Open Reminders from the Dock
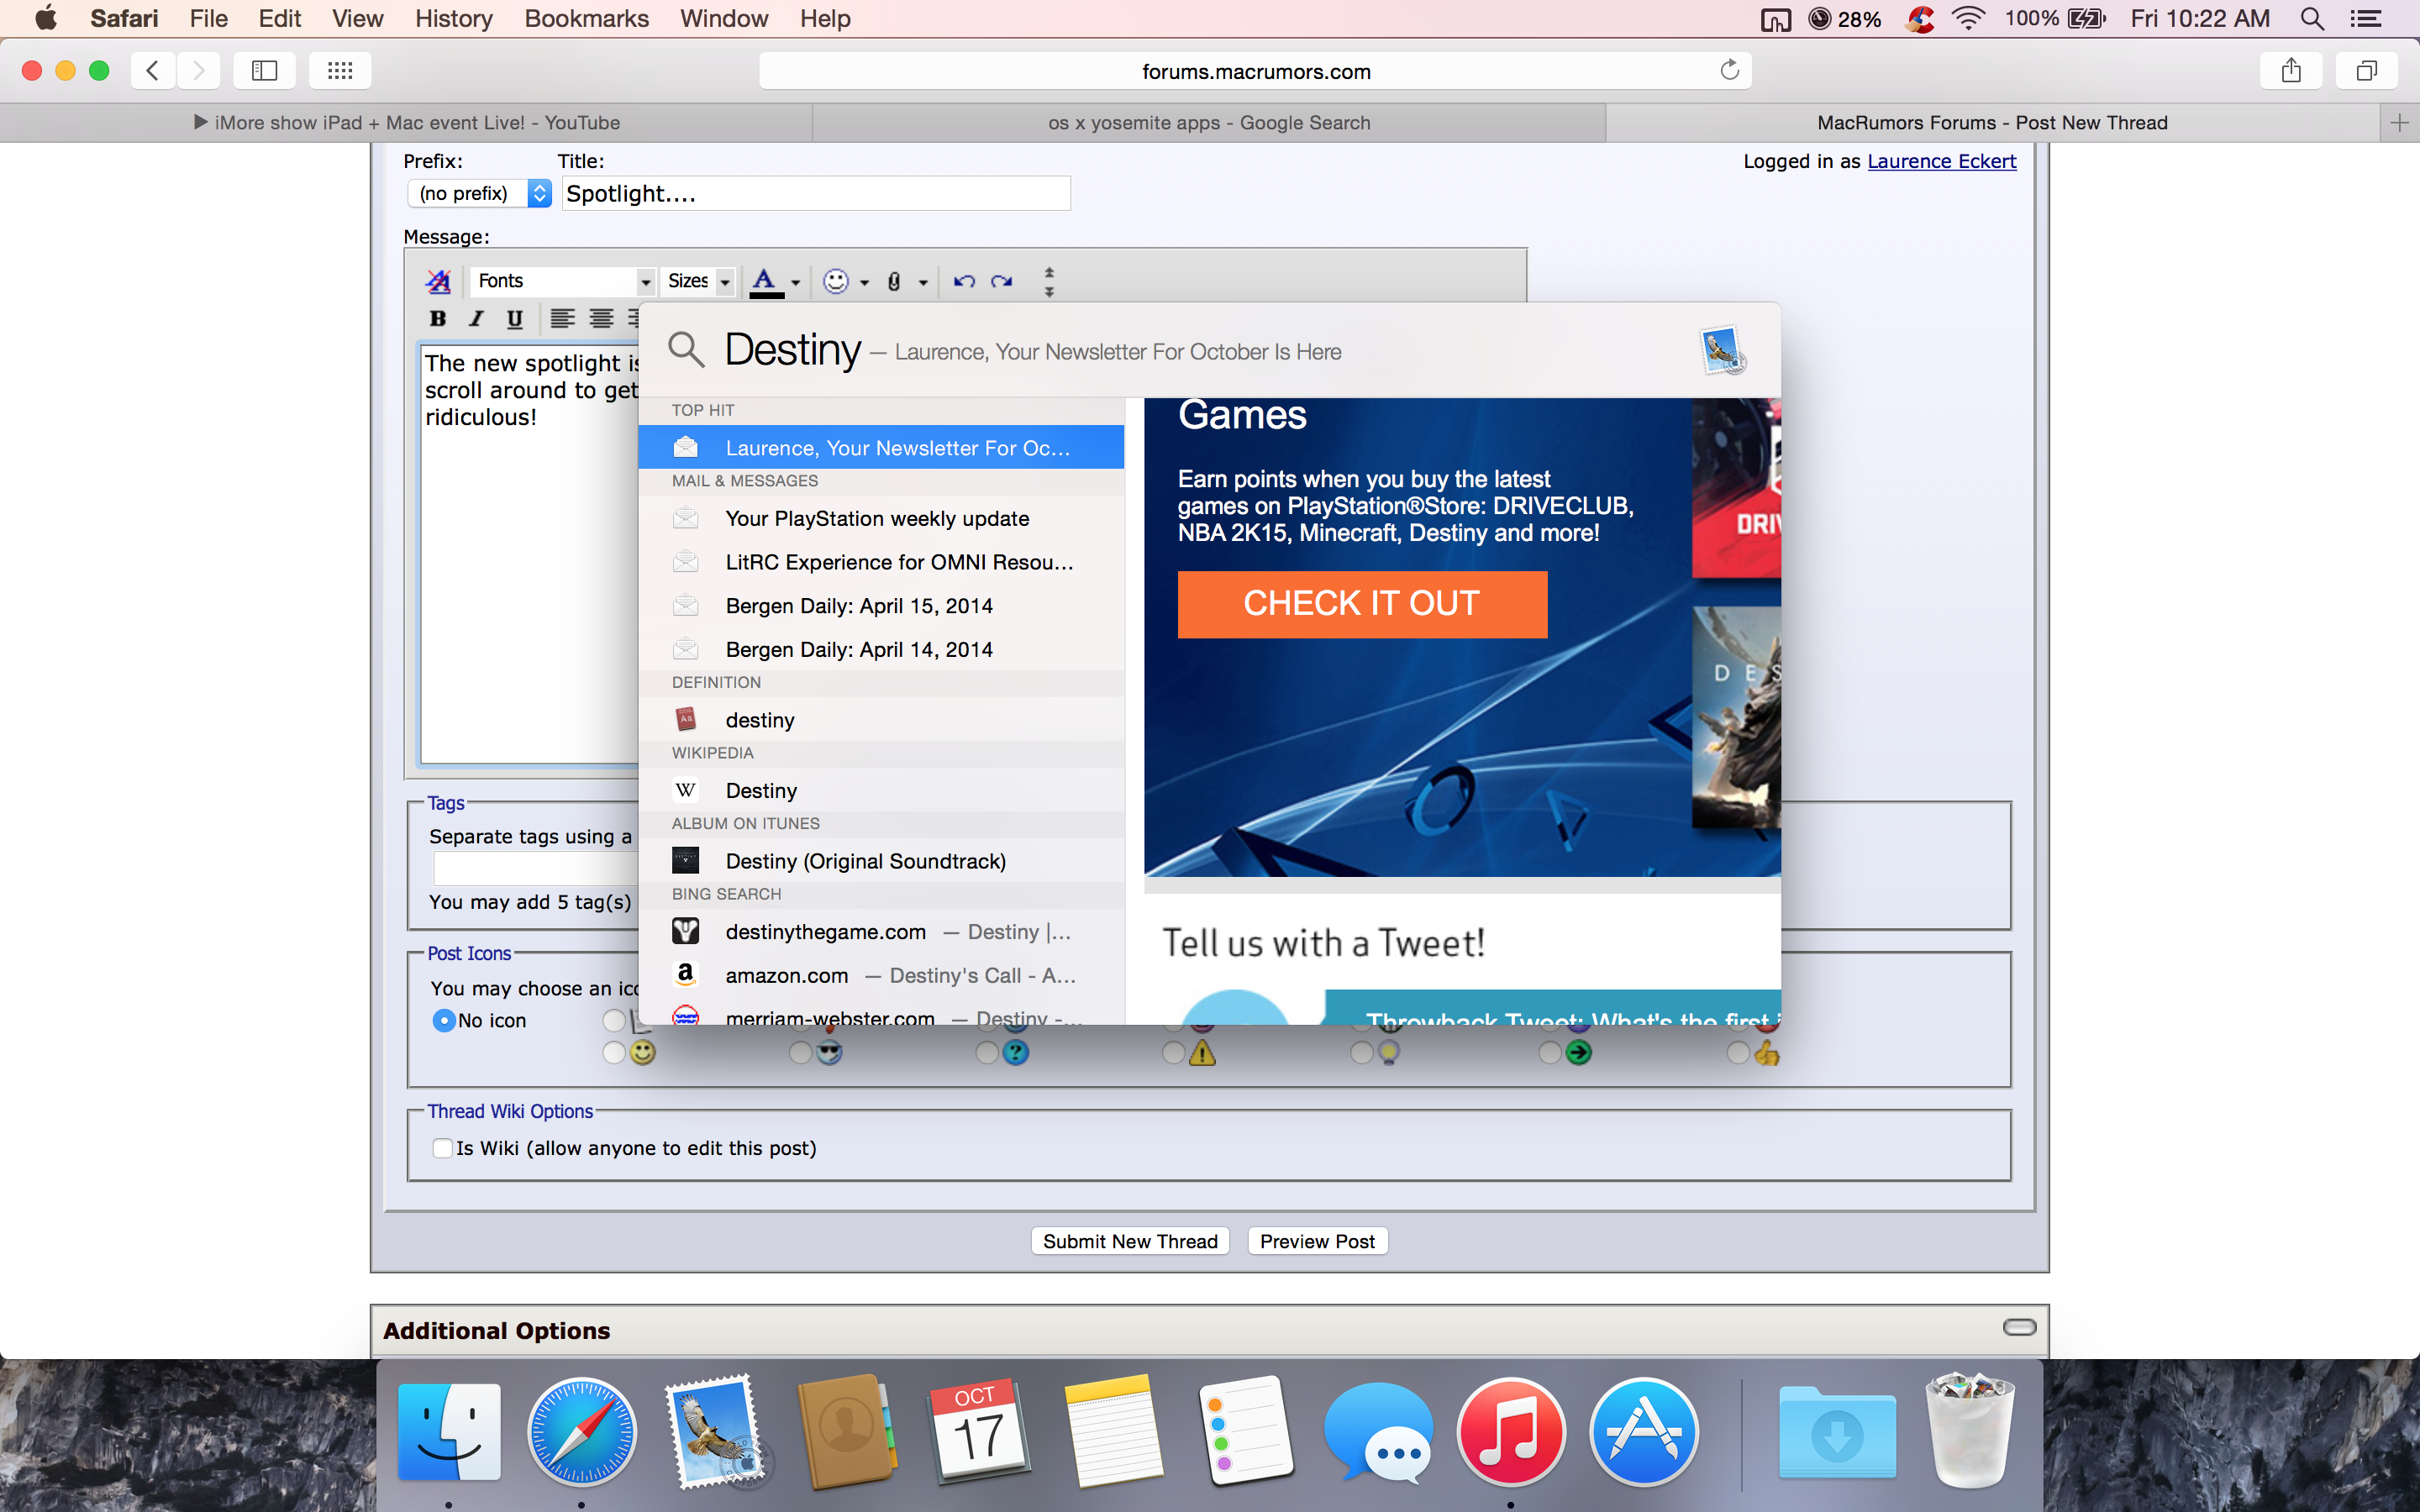 pyautogui.click(x=1245, y=1431)
